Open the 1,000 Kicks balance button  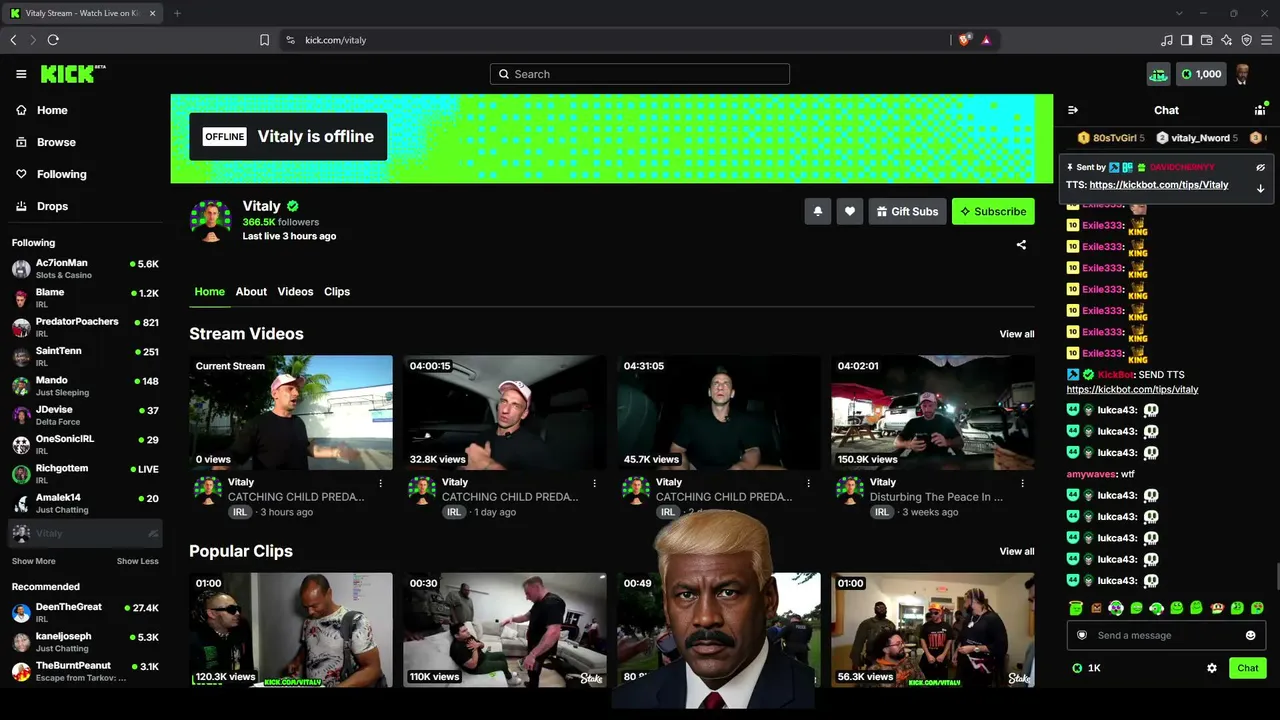1201,74
